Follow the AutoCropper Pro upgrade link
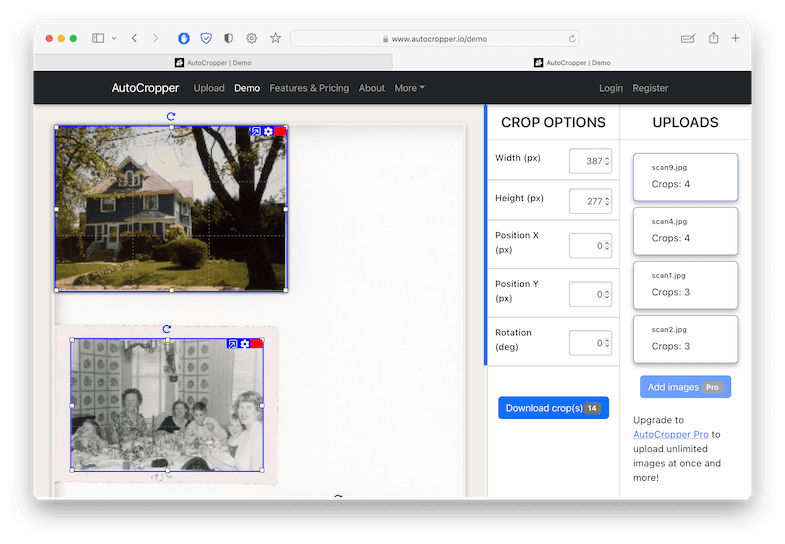This screenshot has width=785, height=544. point(670,434)
